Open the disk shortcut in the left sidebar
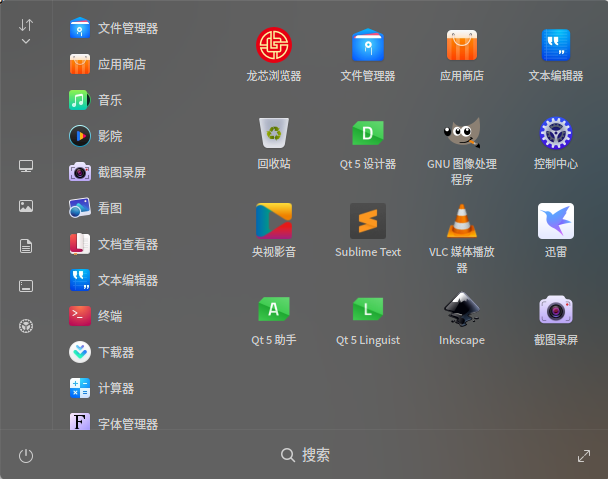 pyautogui.click(x=26, y=286)
